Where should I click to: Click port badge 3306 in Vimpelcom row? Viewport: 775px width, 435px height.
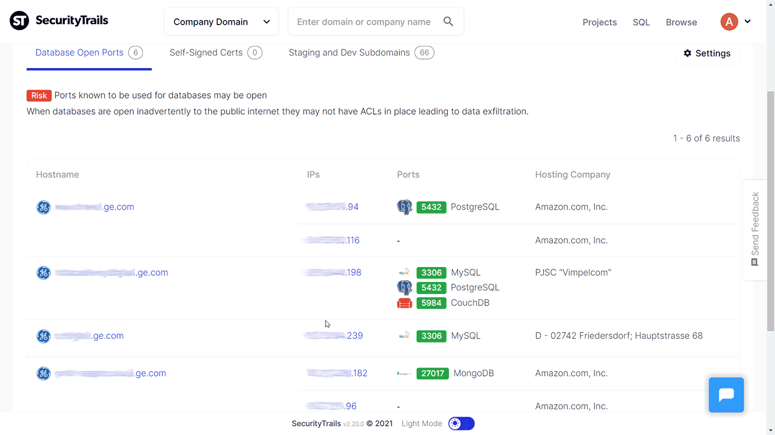click(x=431, y=273)
